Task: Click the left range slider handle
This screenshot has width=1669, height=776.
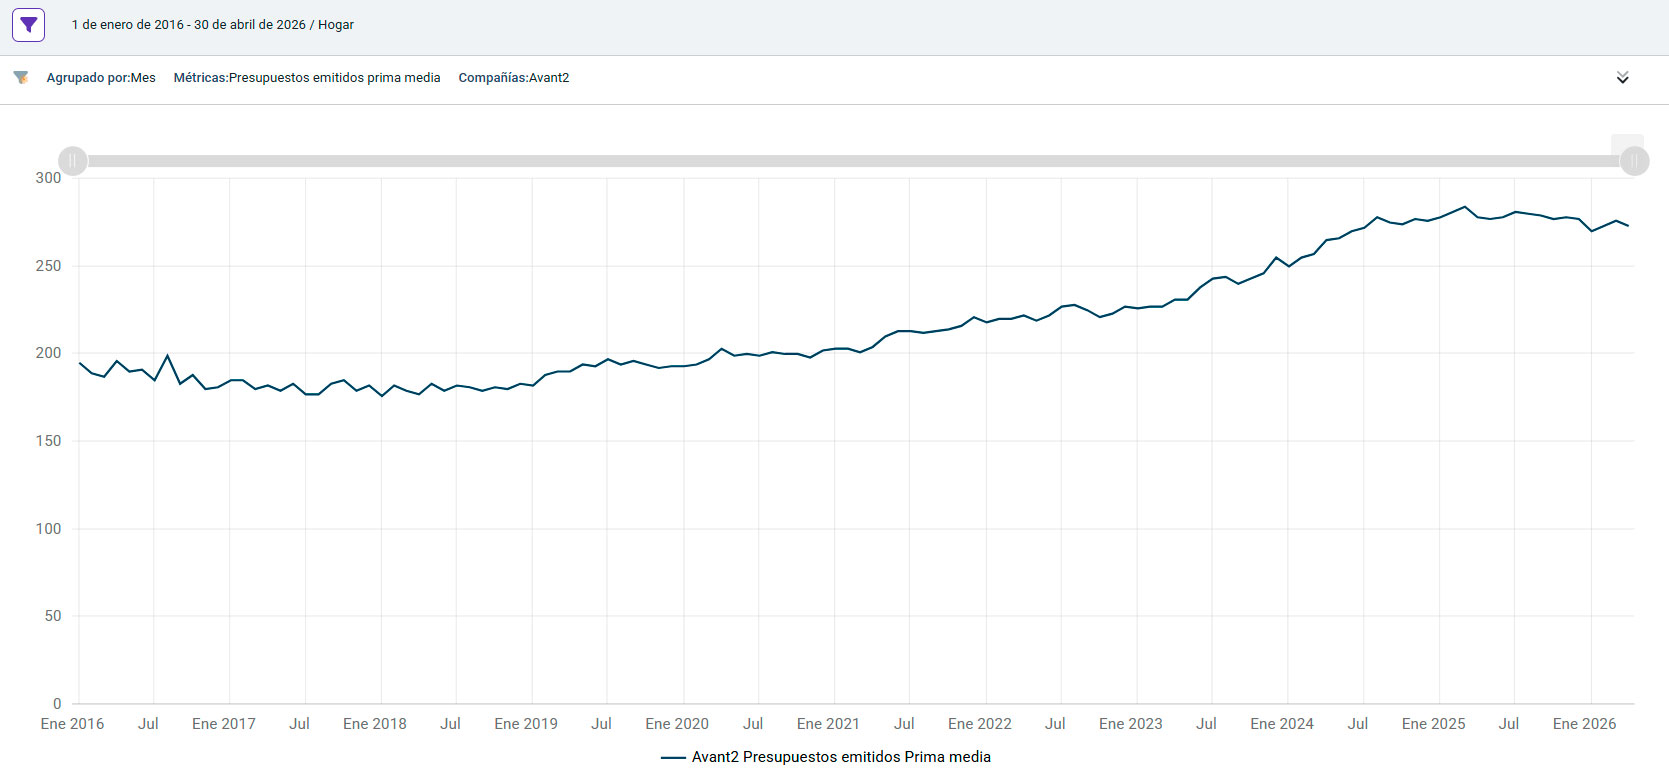Action: click(73, 161)
